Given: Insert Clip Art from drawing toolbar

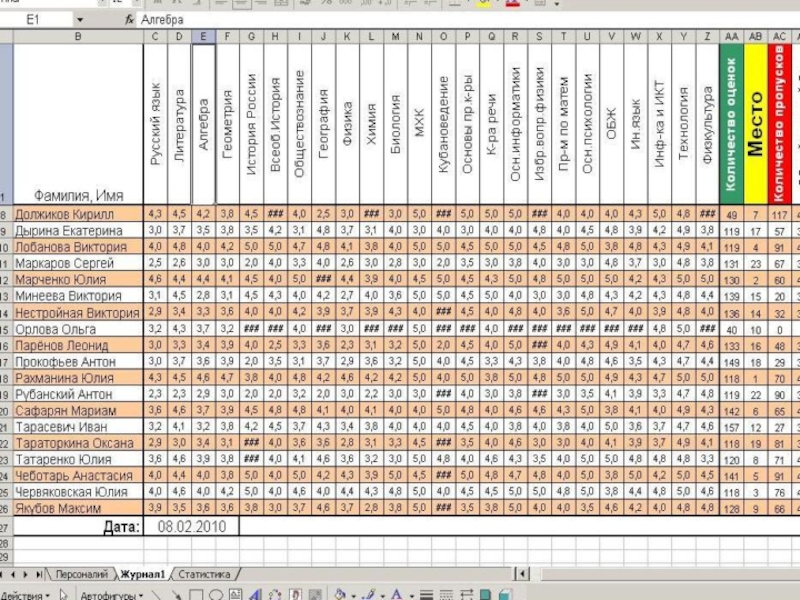Looking at the screenshot, I should (x=295, y=595).
